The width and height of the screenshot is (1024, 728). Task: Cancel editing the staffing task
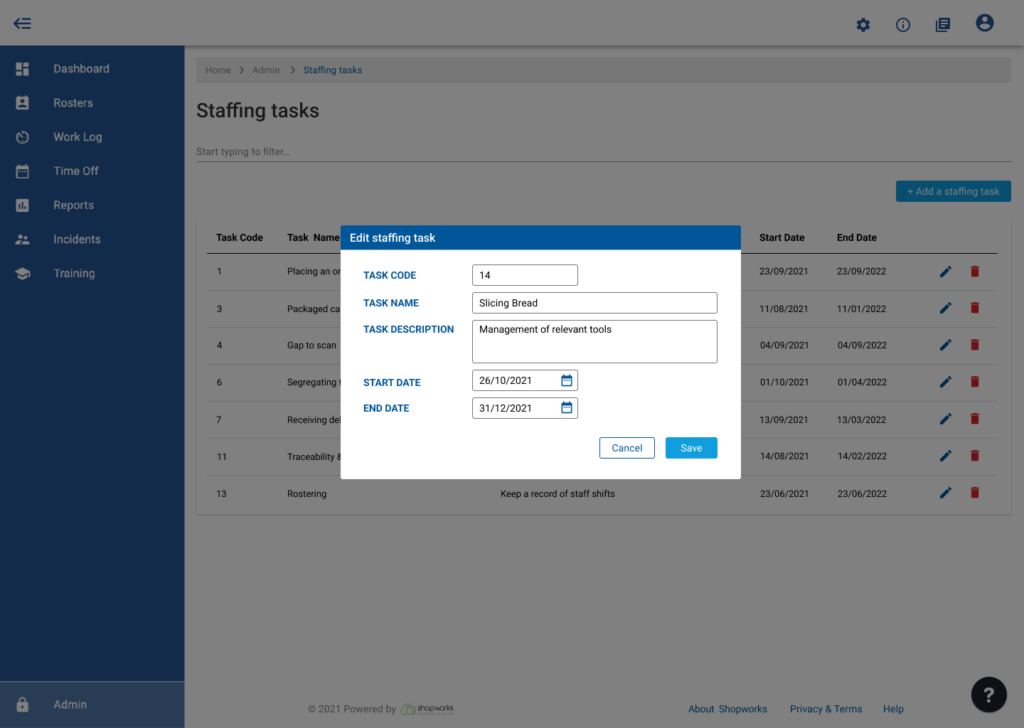pyautogui.click(x=627, y=448)
